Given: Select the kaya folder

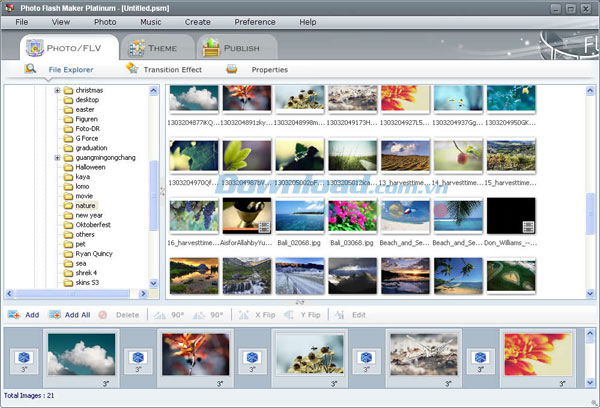Looking at the screenshot, I should [x=77, y=177].
